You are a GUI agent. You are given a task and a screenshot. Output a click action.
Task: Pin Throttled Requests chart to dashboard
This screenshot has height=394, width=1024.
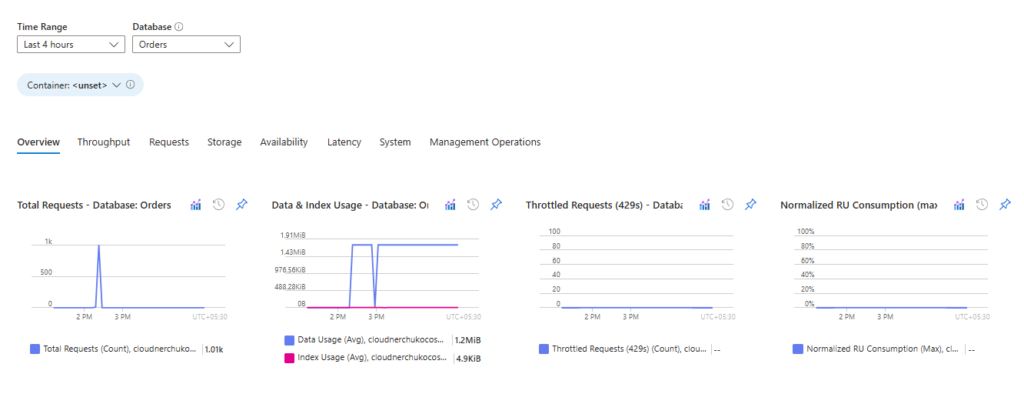(x=751, y=205)
